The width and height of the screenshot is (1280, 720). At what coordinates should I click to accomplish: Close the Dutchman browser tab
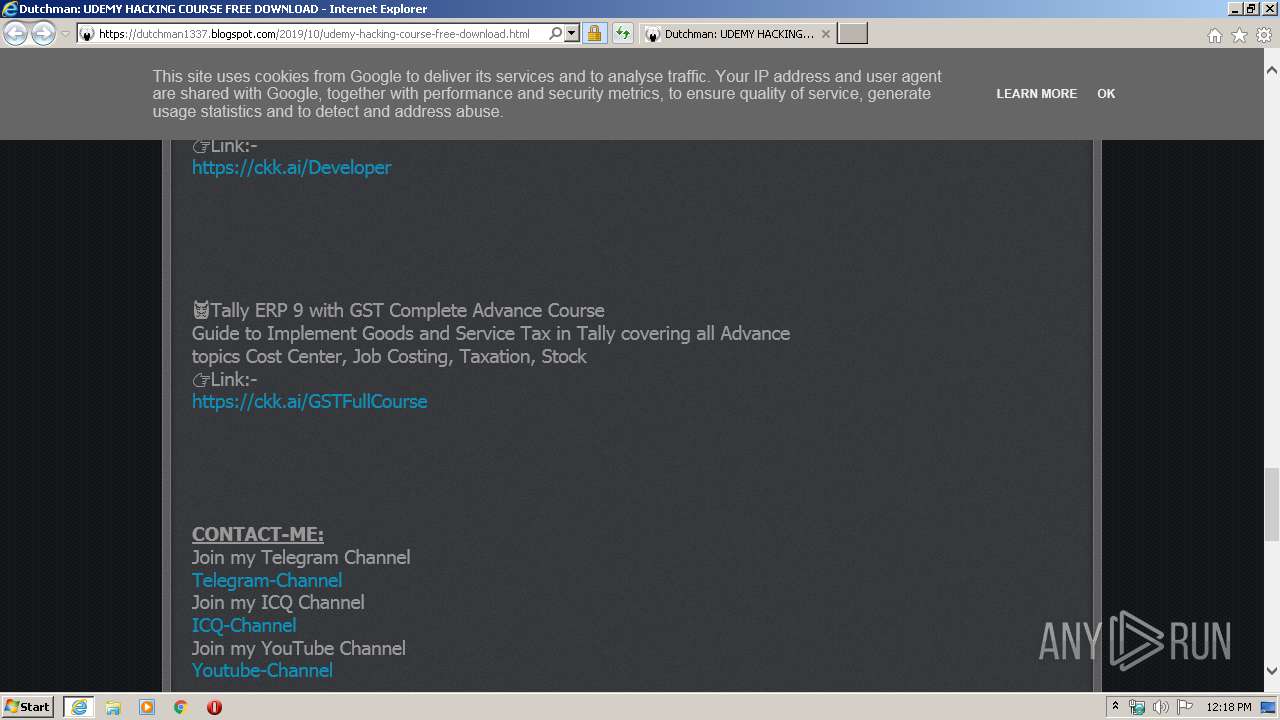(x=825, y=34)
